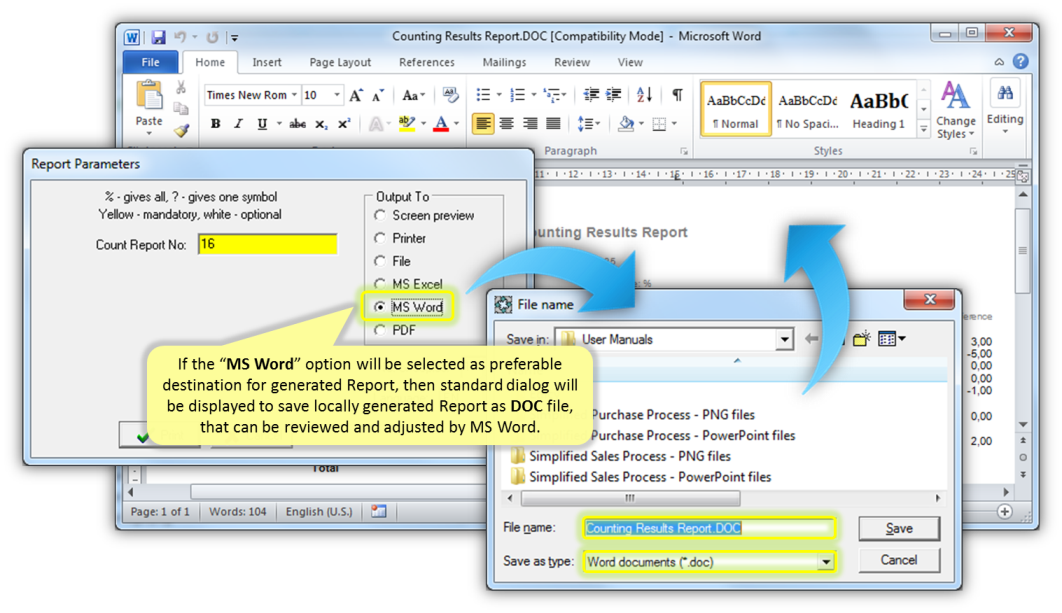Choose PDF as output destination

click(x=395, y=331)
